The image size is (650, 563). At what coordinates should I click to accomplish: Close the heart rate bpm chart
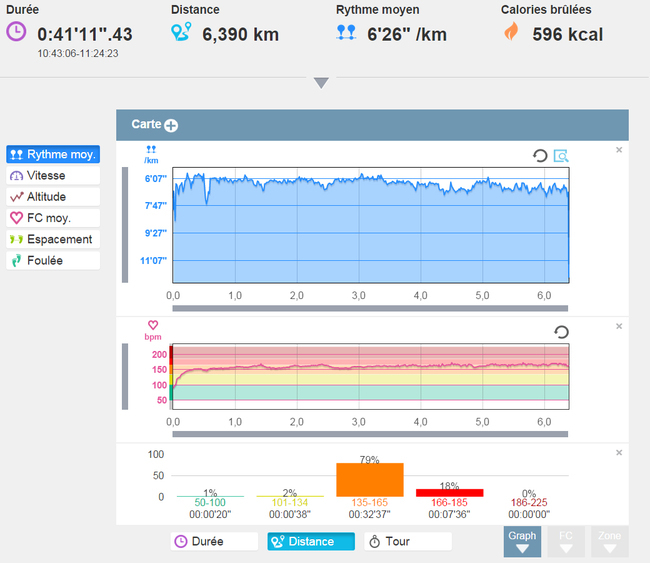click(619, 326)
